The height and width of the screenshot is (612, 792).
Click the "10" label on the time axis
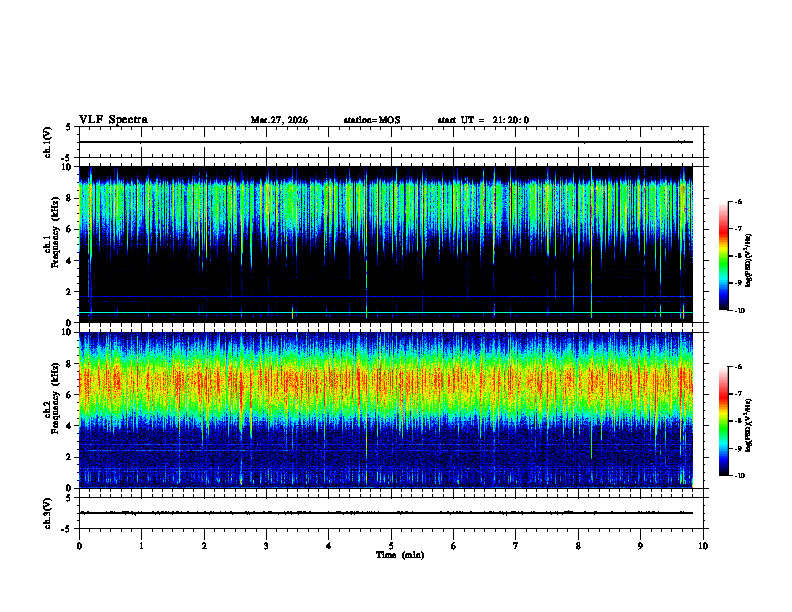(703, 546)
